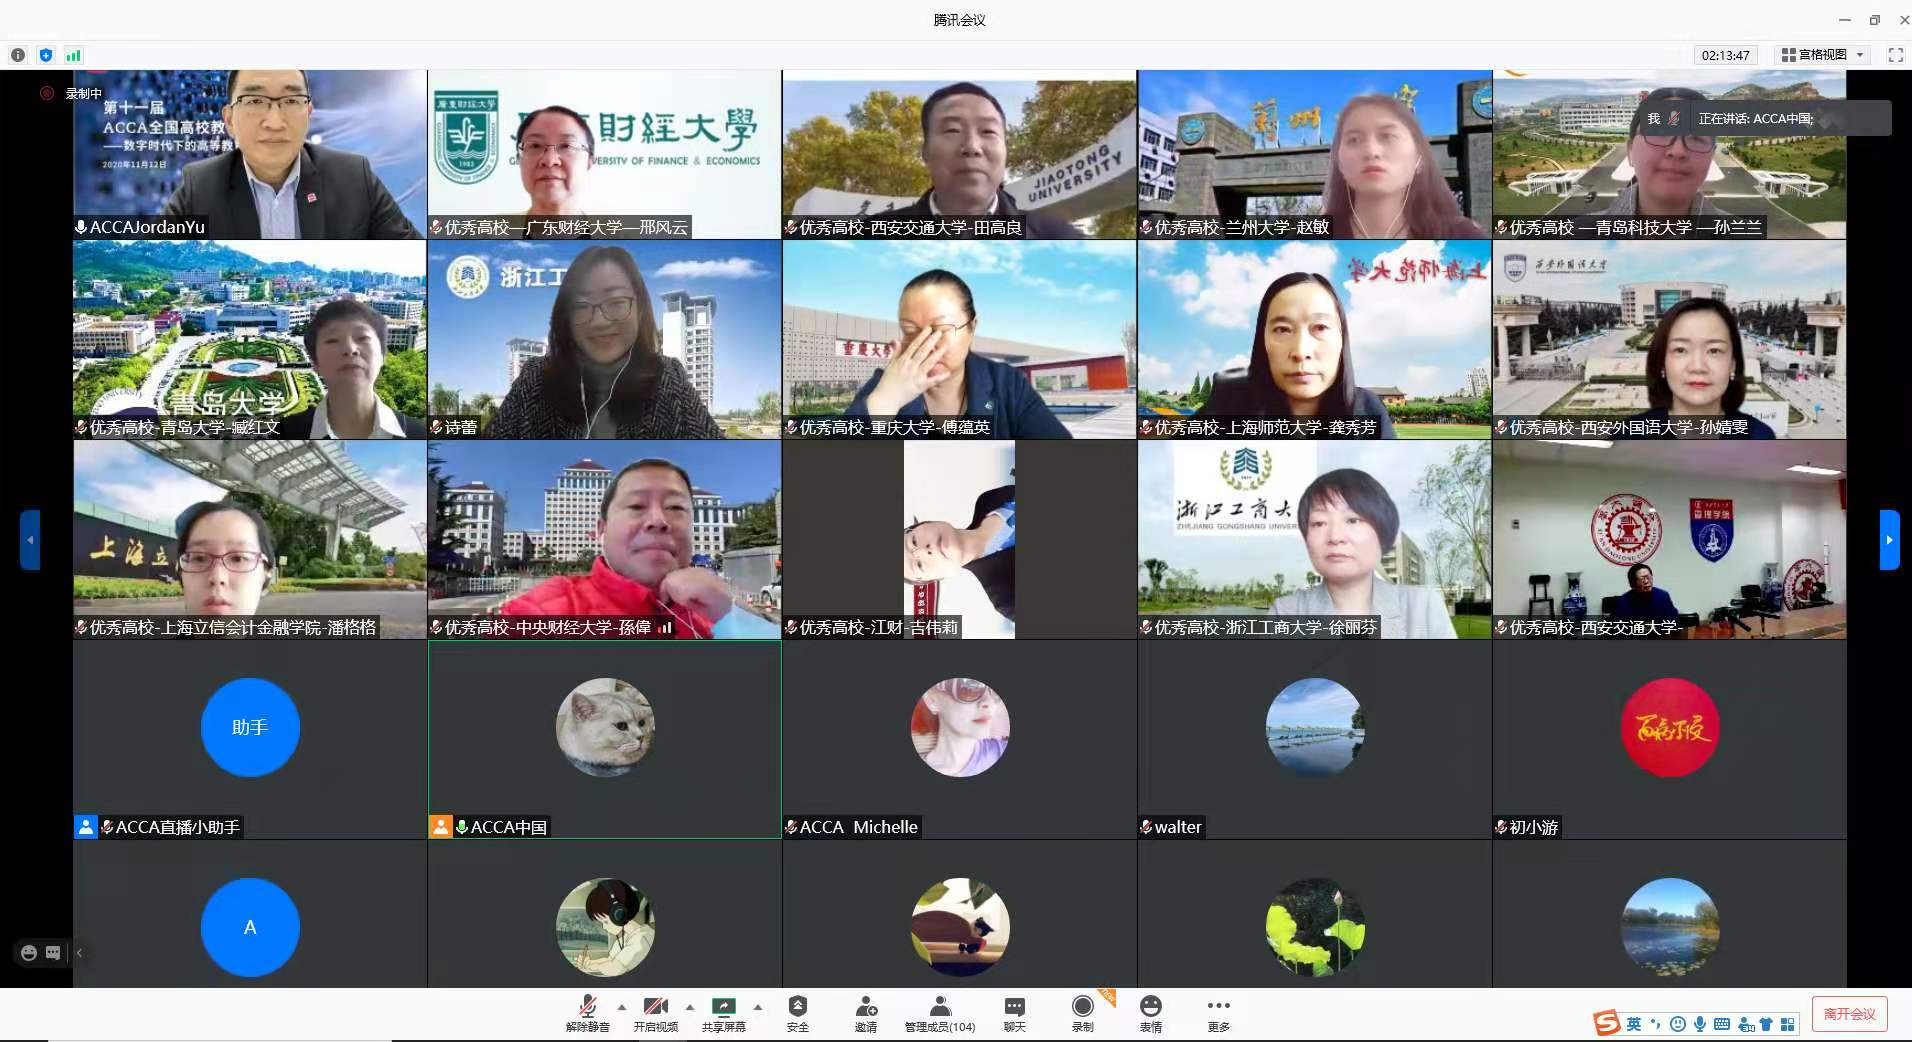1912x1042 pixels.
Task: Click the blue security shield icon
Action: pos(46,55)
